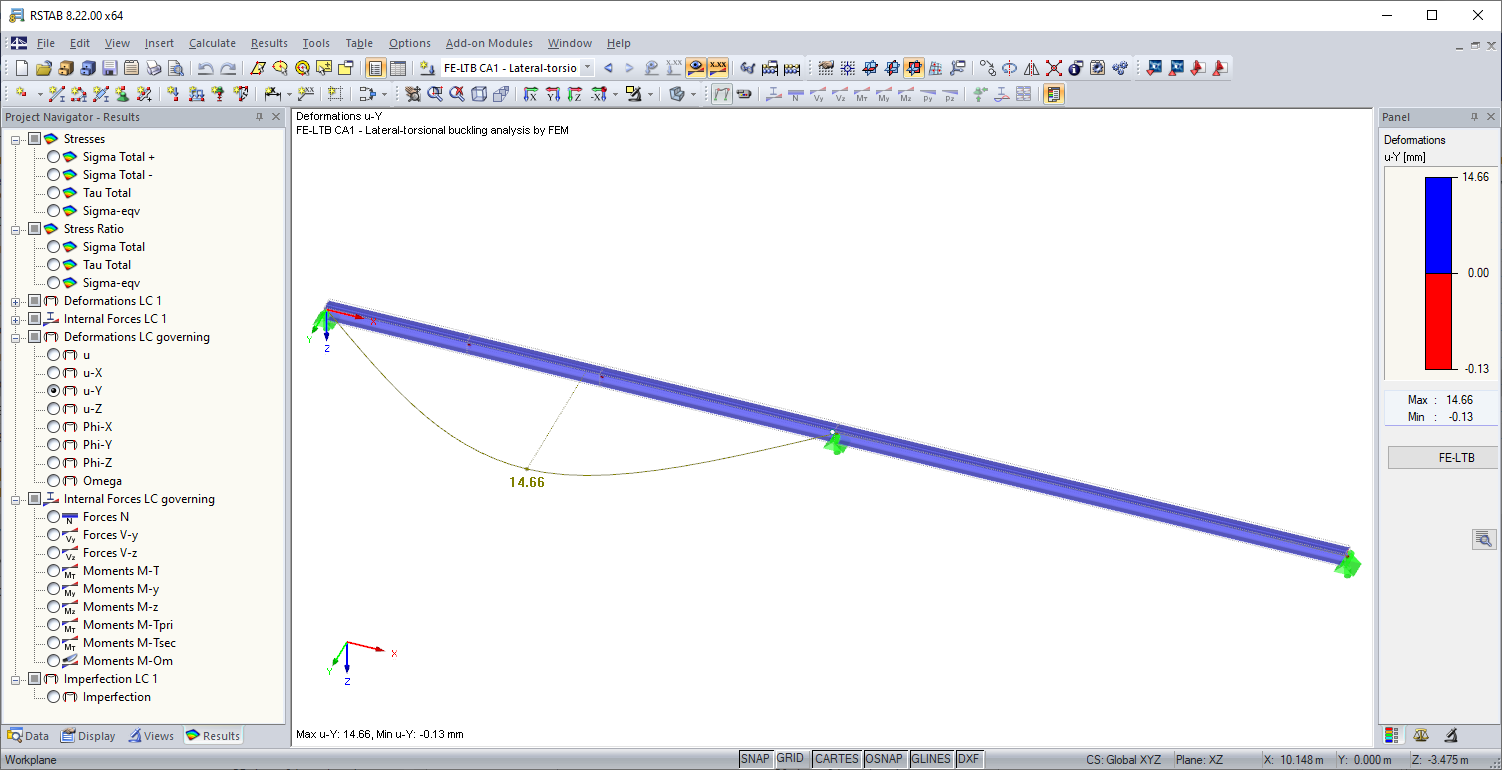1502x770 pixels.
Task: Switch to the Display tab
Action: coord(88,735)
